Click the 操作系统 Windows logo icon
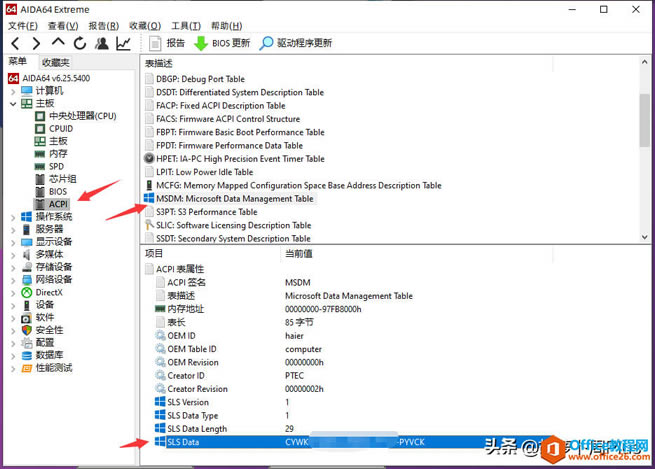This screenshot has height=469, width=655. 26,216
